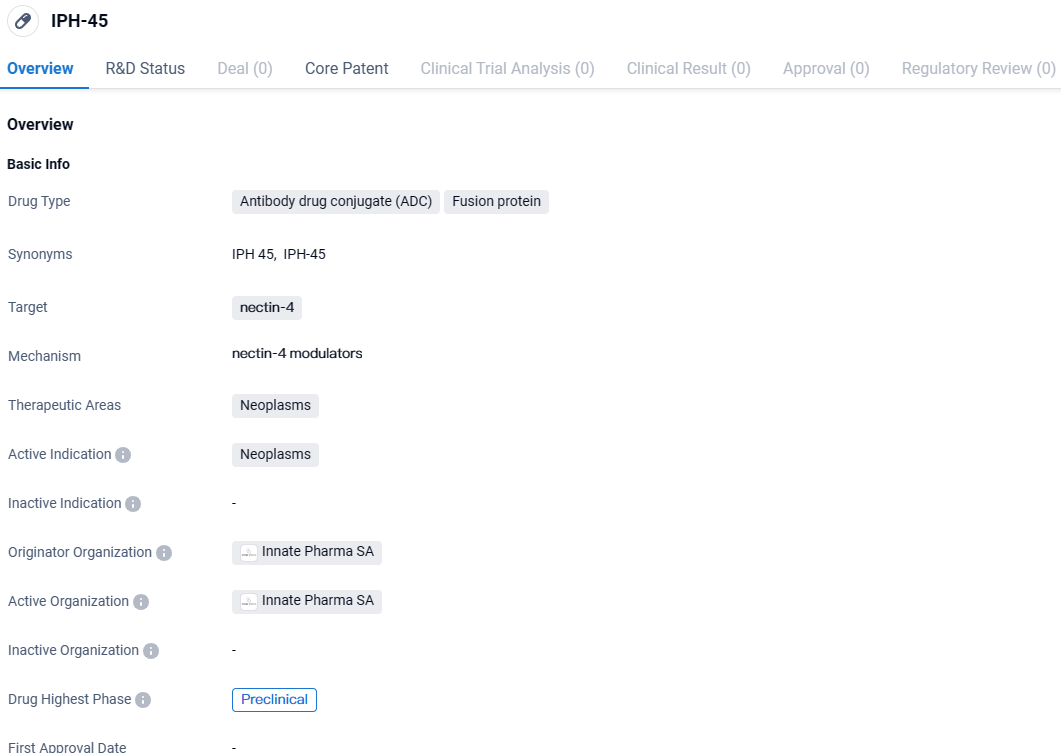Click info icon next to Active Indication
This screenshot has width=1061, height=753.
click(123, 455)
